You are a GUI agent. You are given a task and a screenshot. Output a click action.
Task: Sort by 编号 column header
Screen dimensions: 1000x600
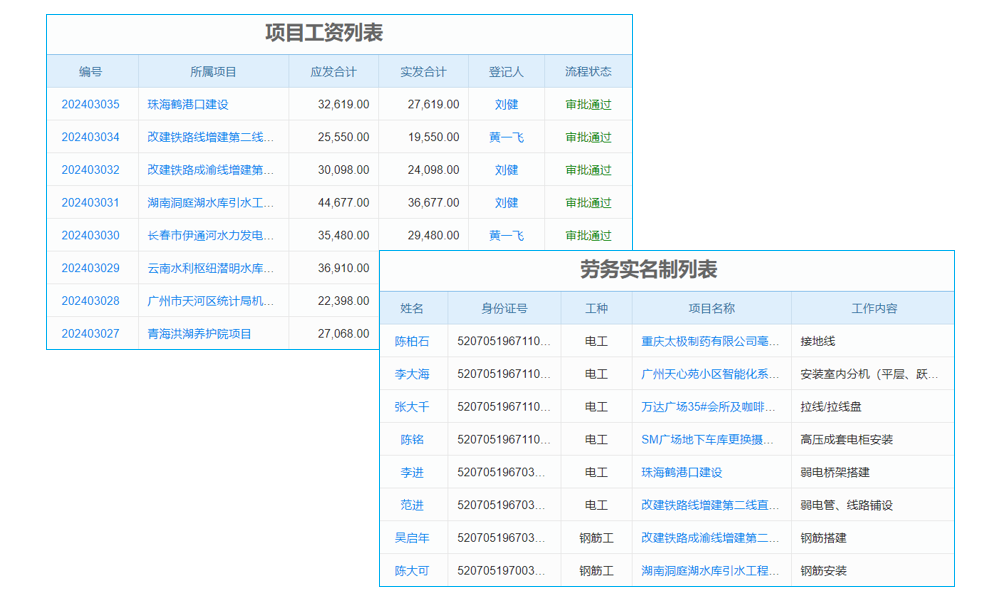pos(91,71)
